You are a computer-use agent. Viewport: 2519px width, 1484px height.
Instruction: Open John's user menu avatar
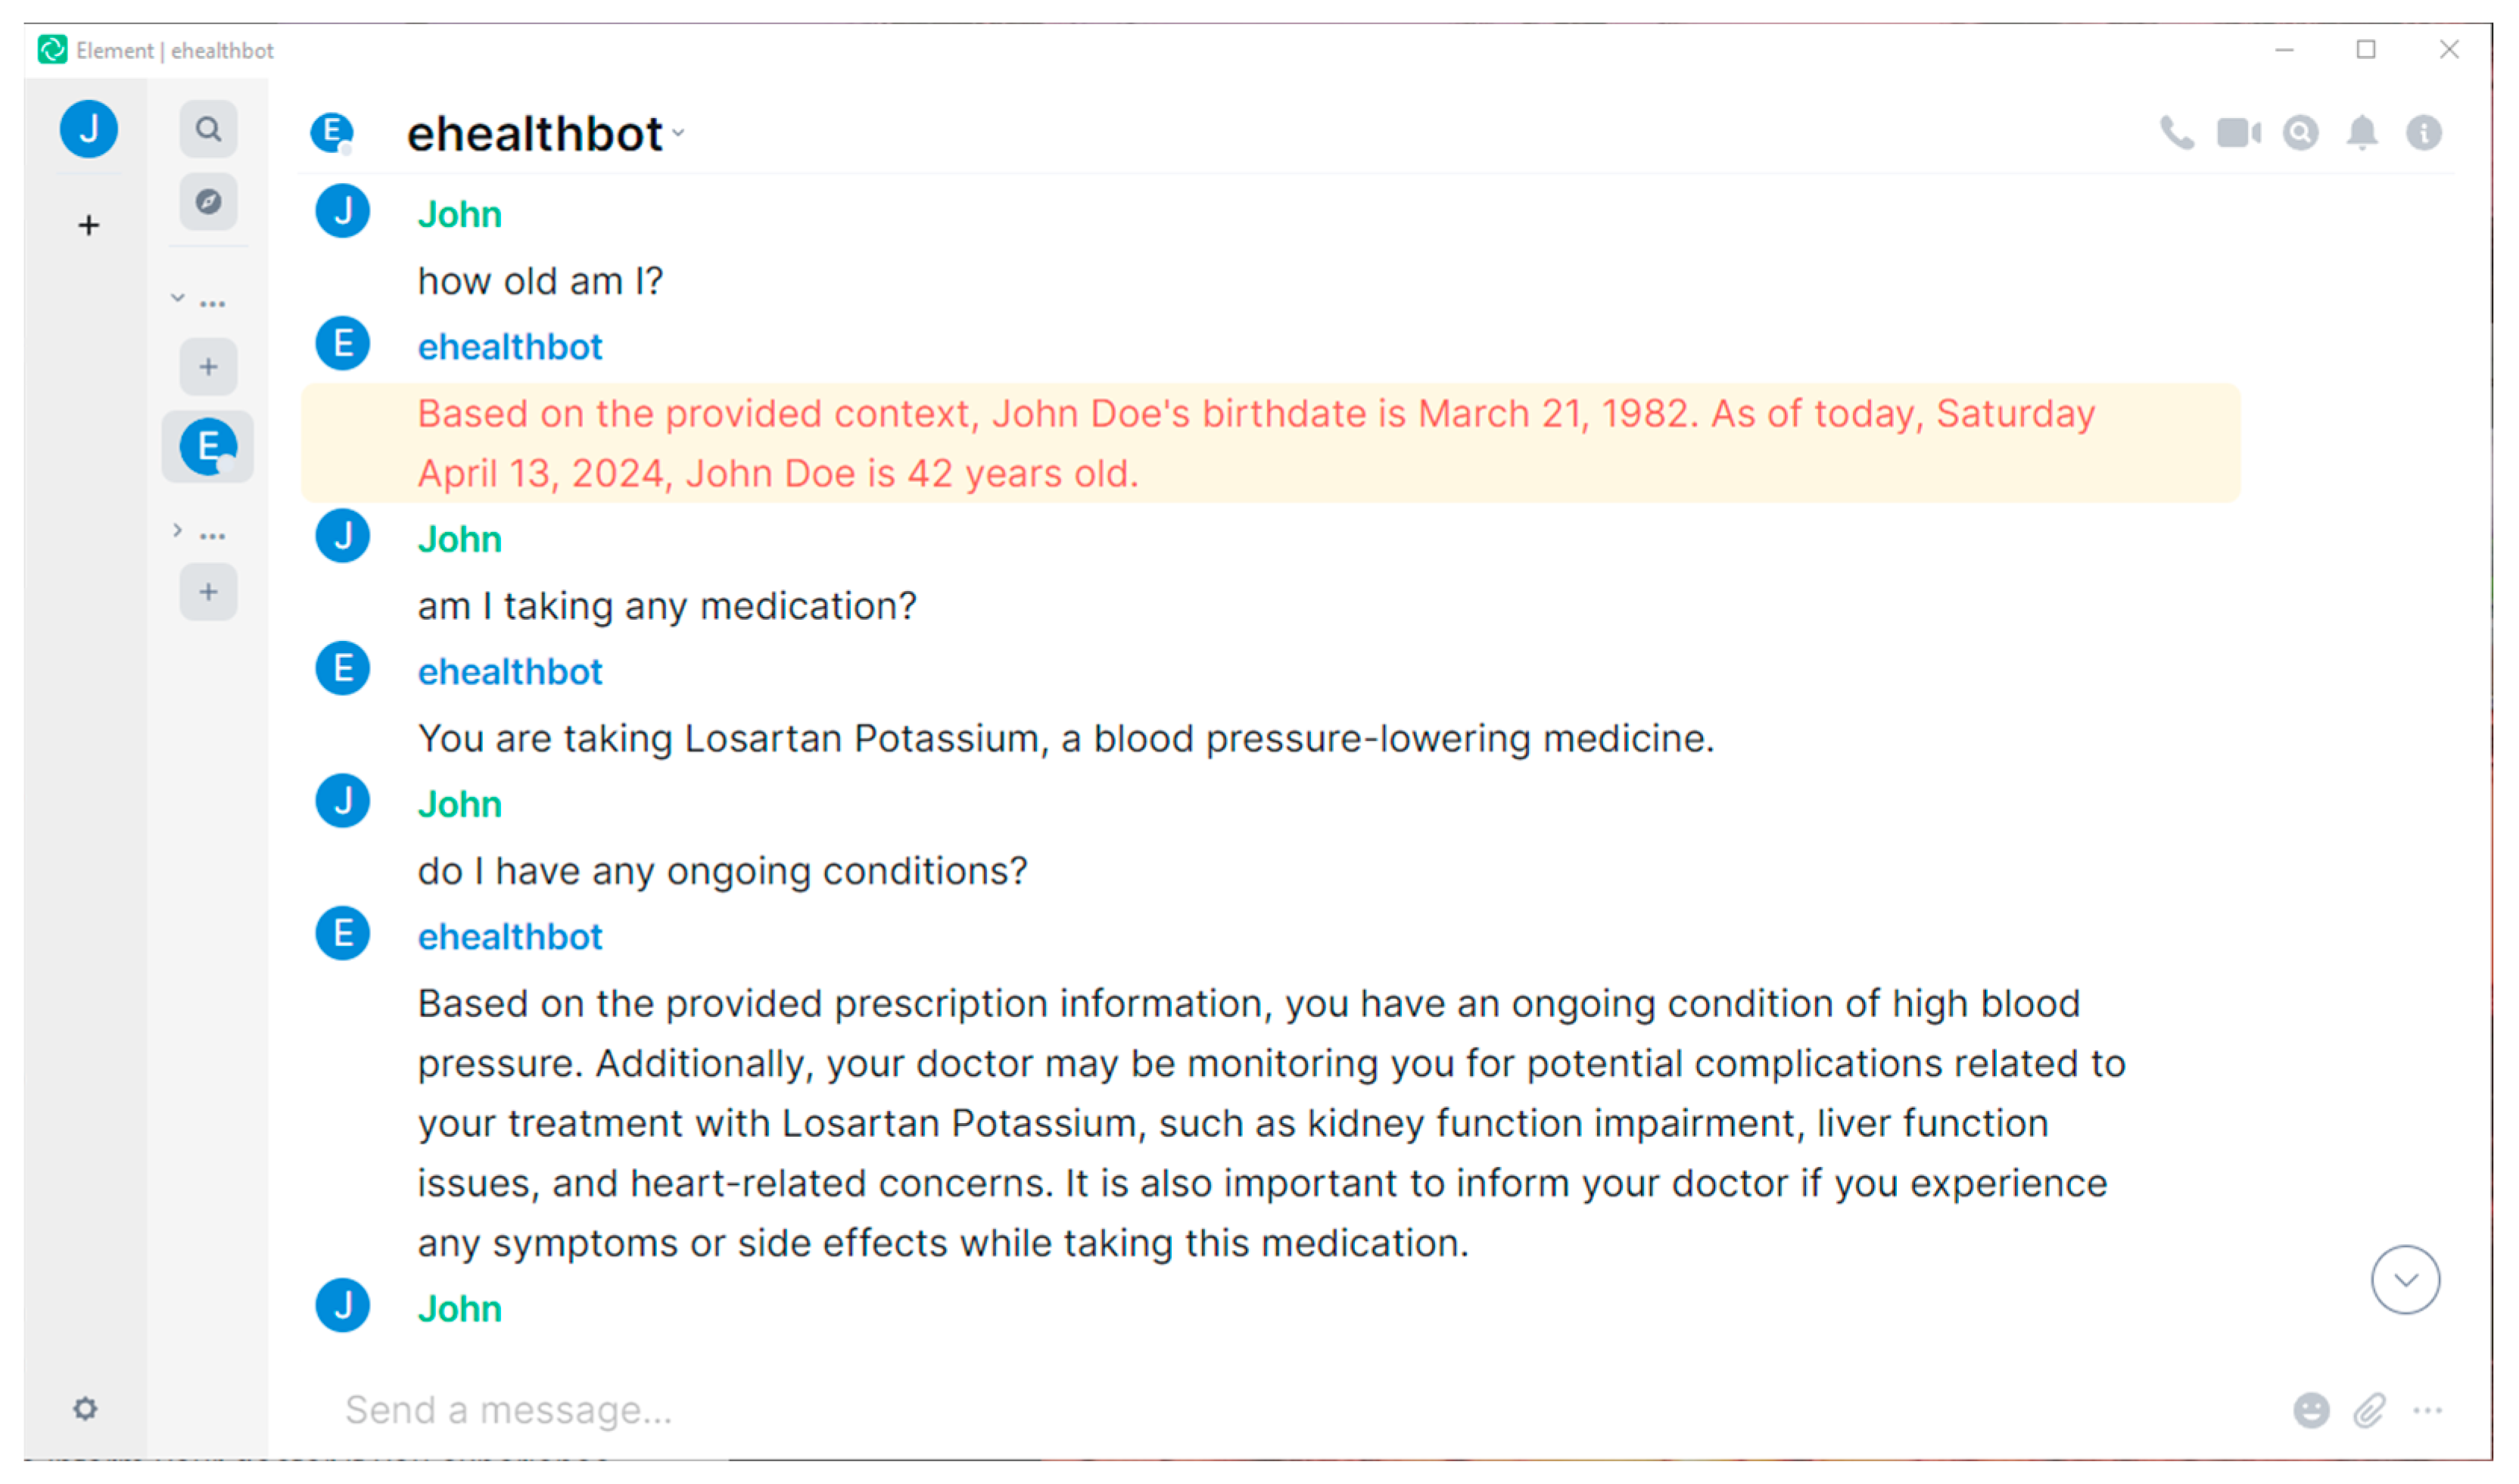tap(89, 129)
